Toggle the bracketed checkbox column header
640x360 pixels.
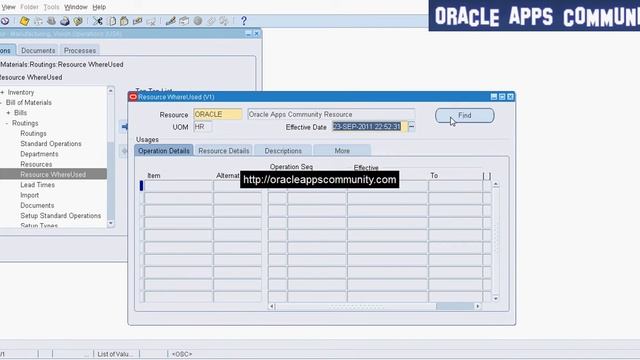(487, 176)
